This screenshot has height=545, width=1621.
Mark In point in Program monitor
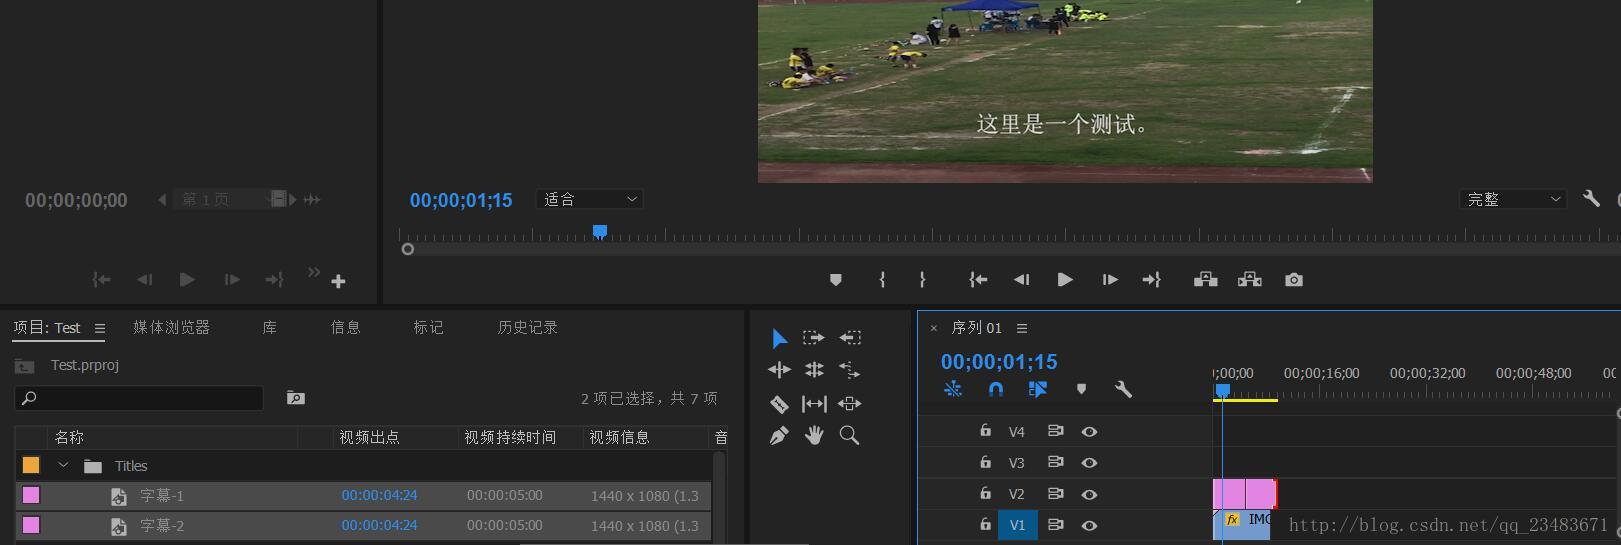point(882,280)
